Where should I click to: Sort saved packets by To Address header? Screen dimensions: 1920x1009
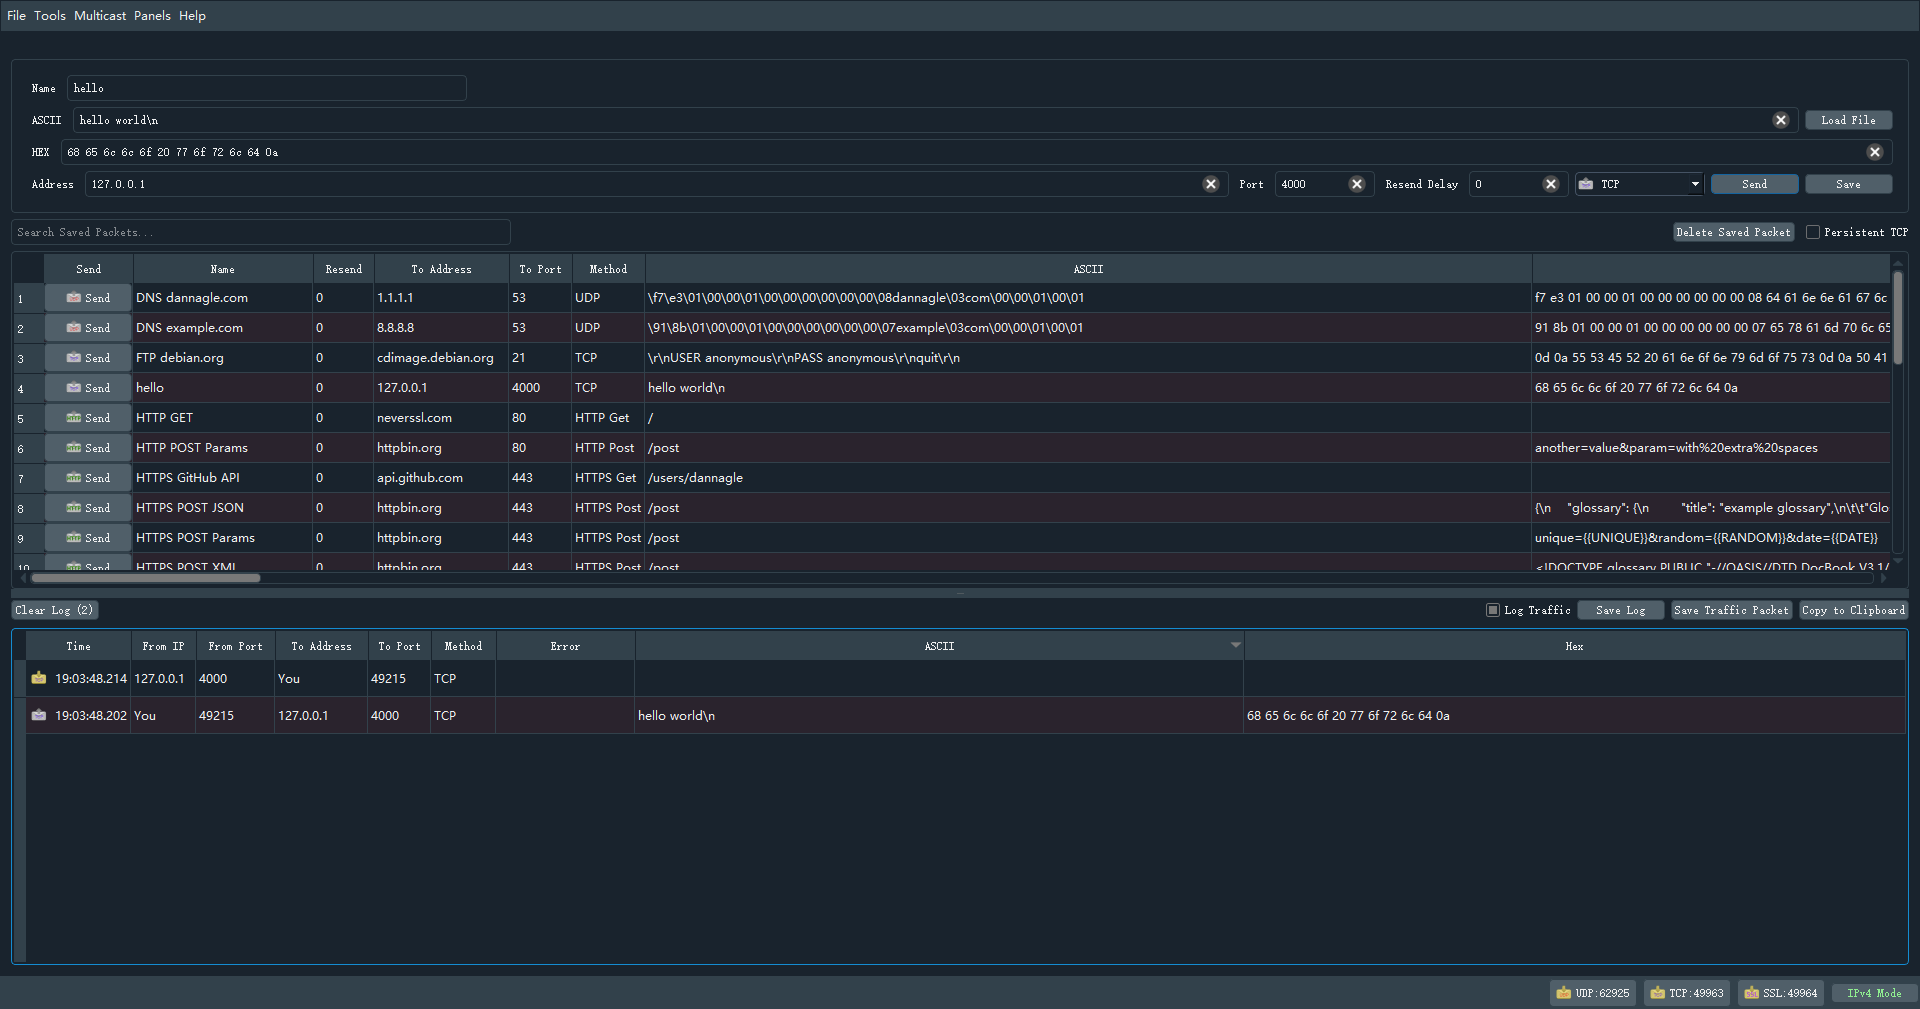[441, 269]
